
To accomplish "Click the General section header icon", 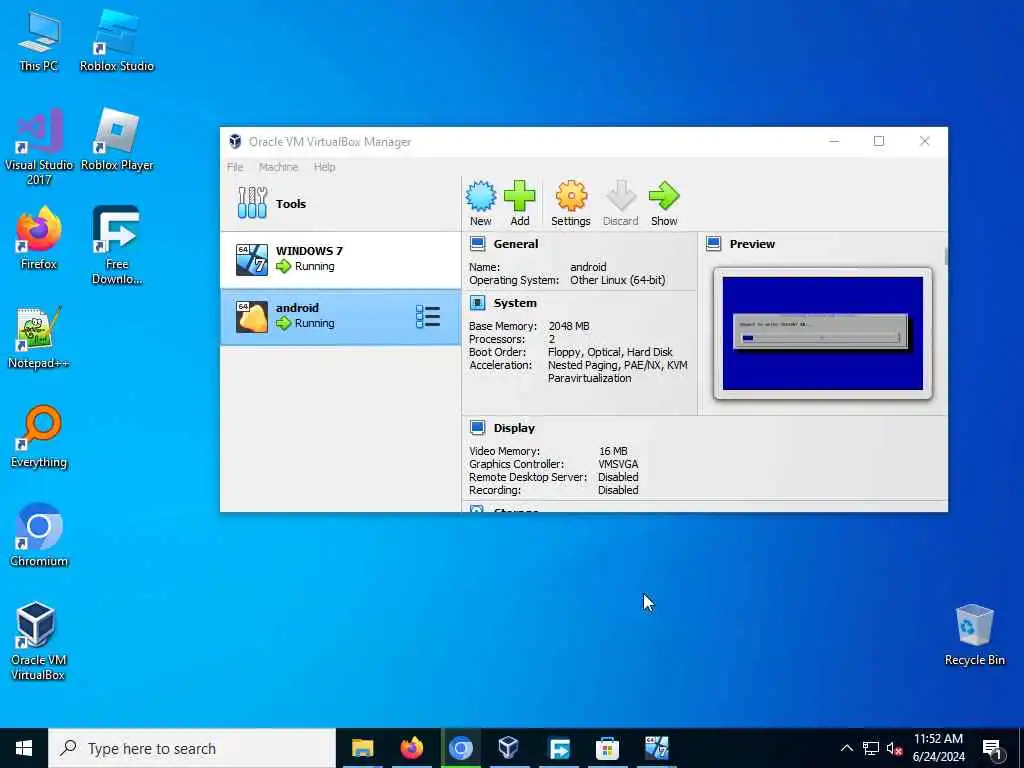I will 477,244.
